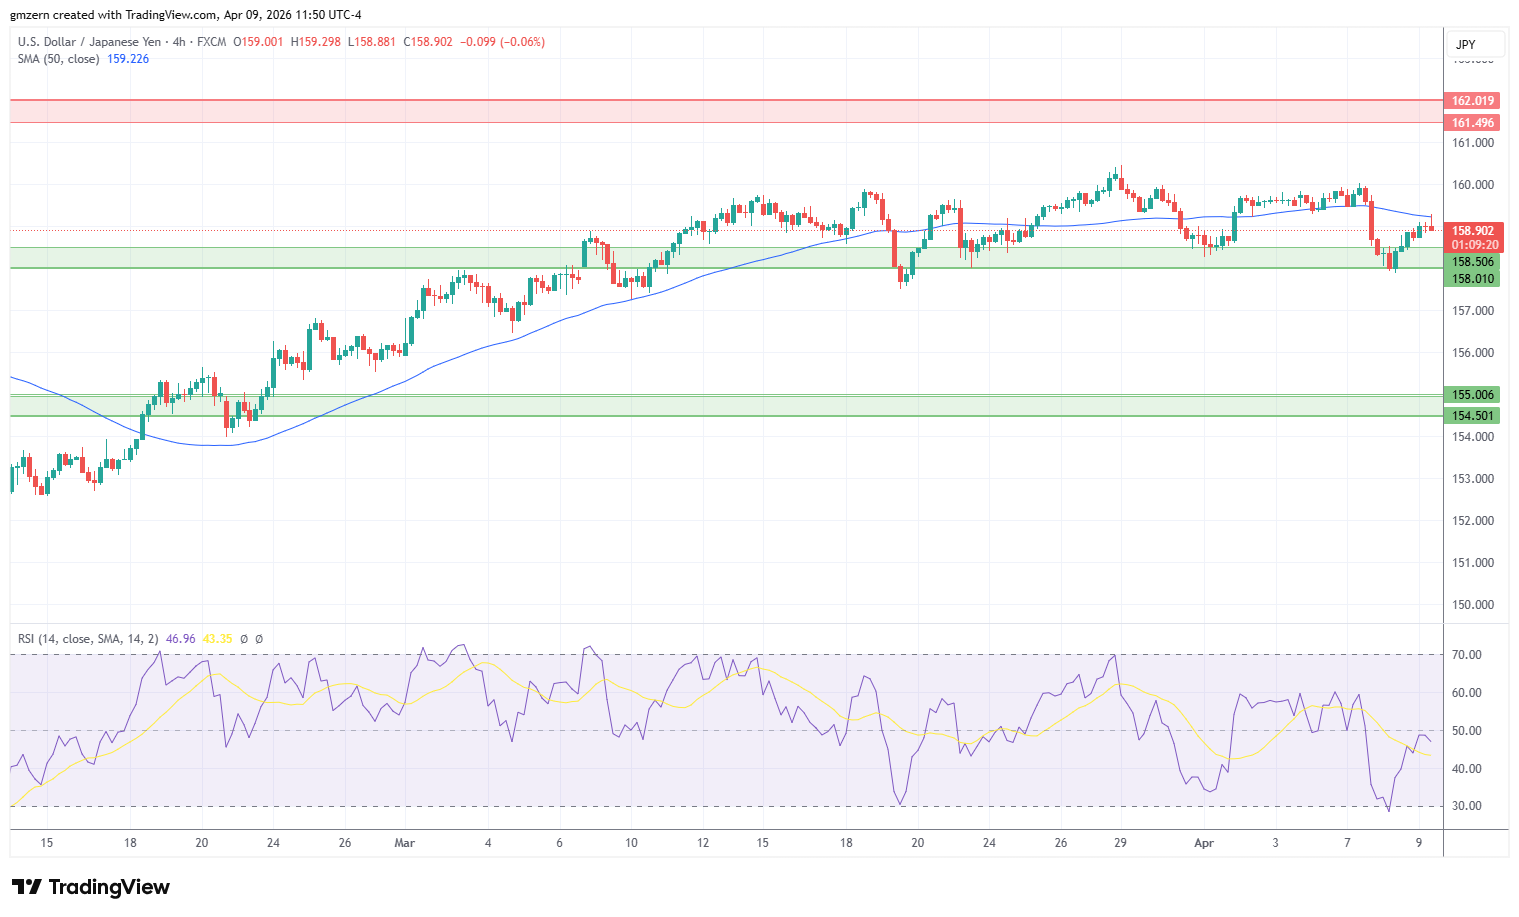Viewport: 1519px width, 917px height.
Task: Click the 153.000 price axis tick
Action: click(1473, 479)
